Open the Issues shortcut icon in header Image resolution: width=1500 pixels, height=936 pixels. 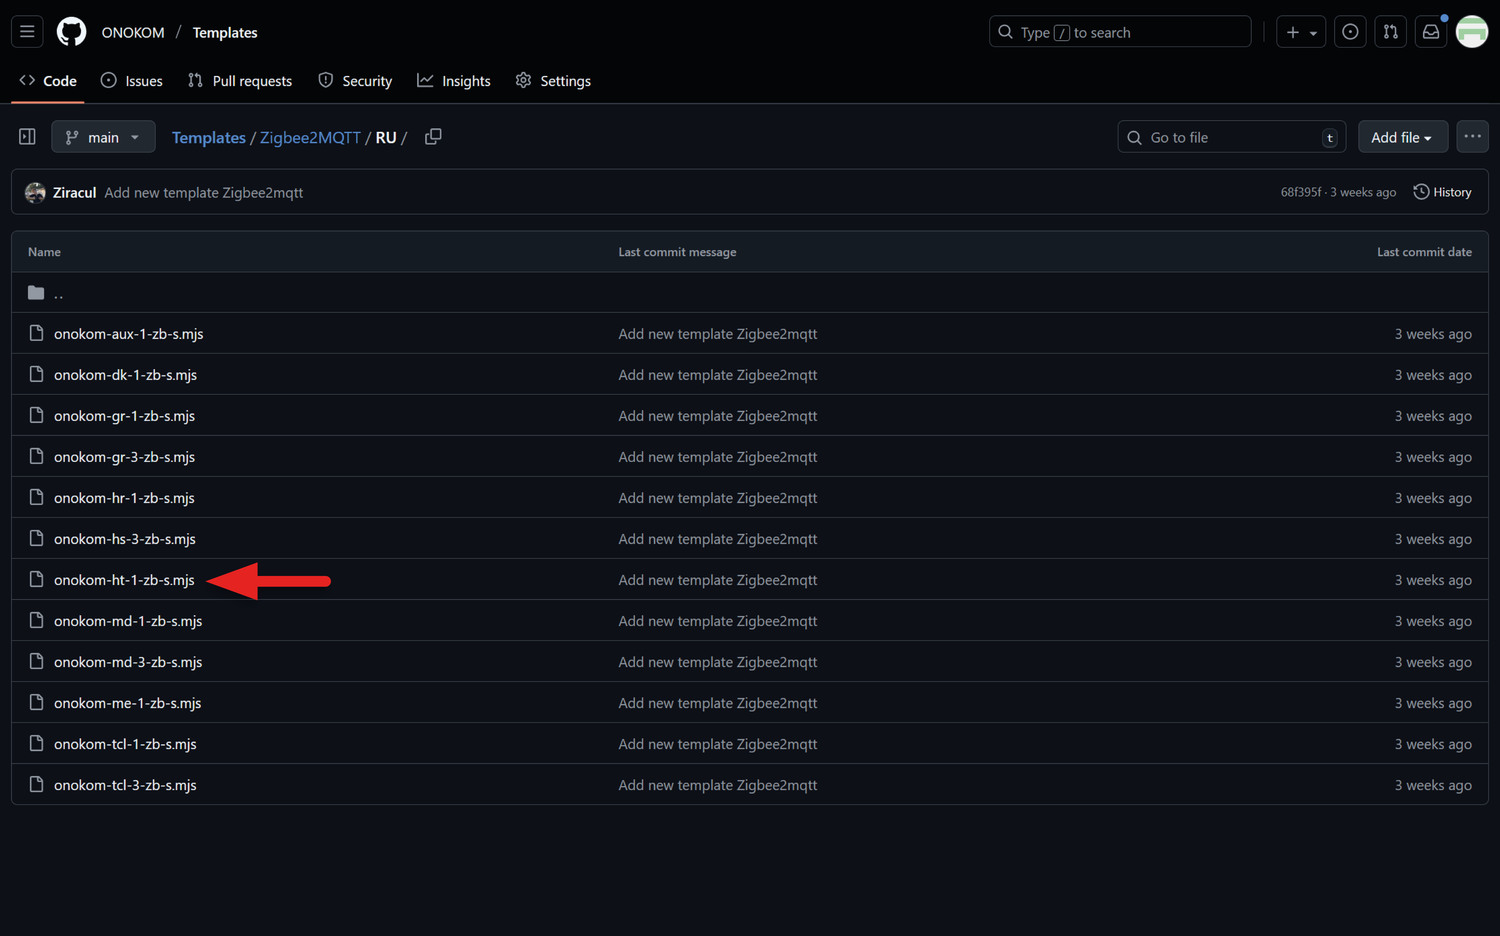pyautogui.click(x=1350, y=32)
